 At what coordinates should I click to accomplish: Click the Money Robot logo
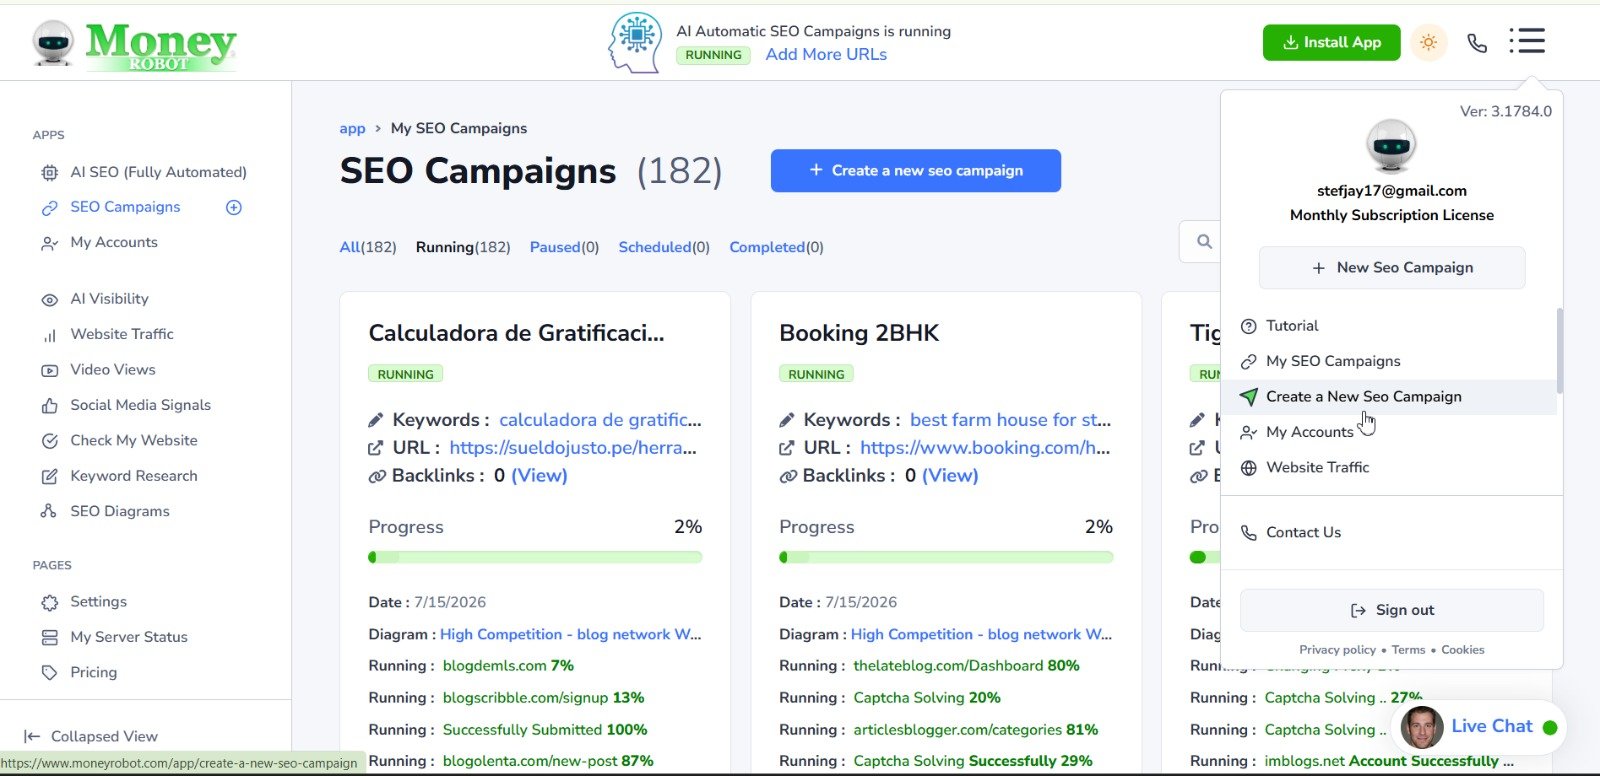click(134, 45)
